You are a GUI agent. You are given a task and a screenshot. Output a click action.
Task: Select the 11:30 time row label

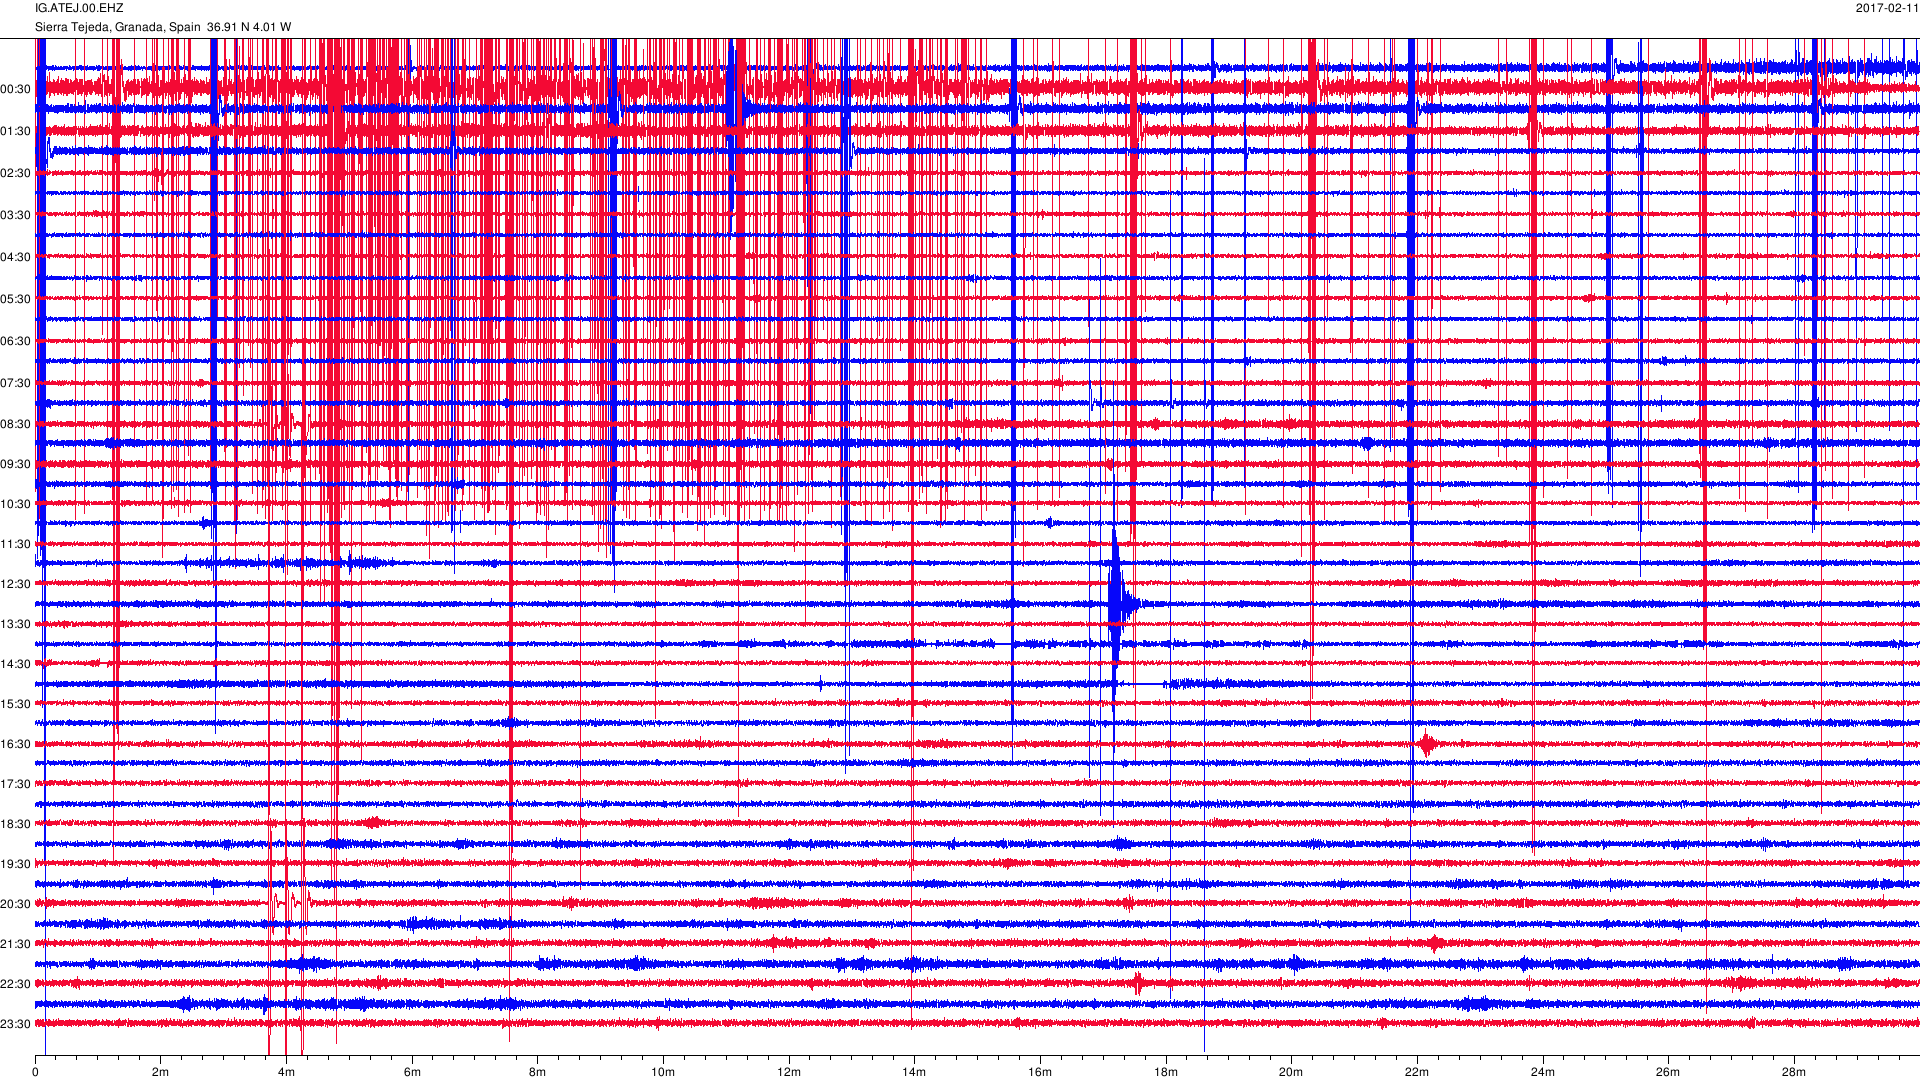16,544
